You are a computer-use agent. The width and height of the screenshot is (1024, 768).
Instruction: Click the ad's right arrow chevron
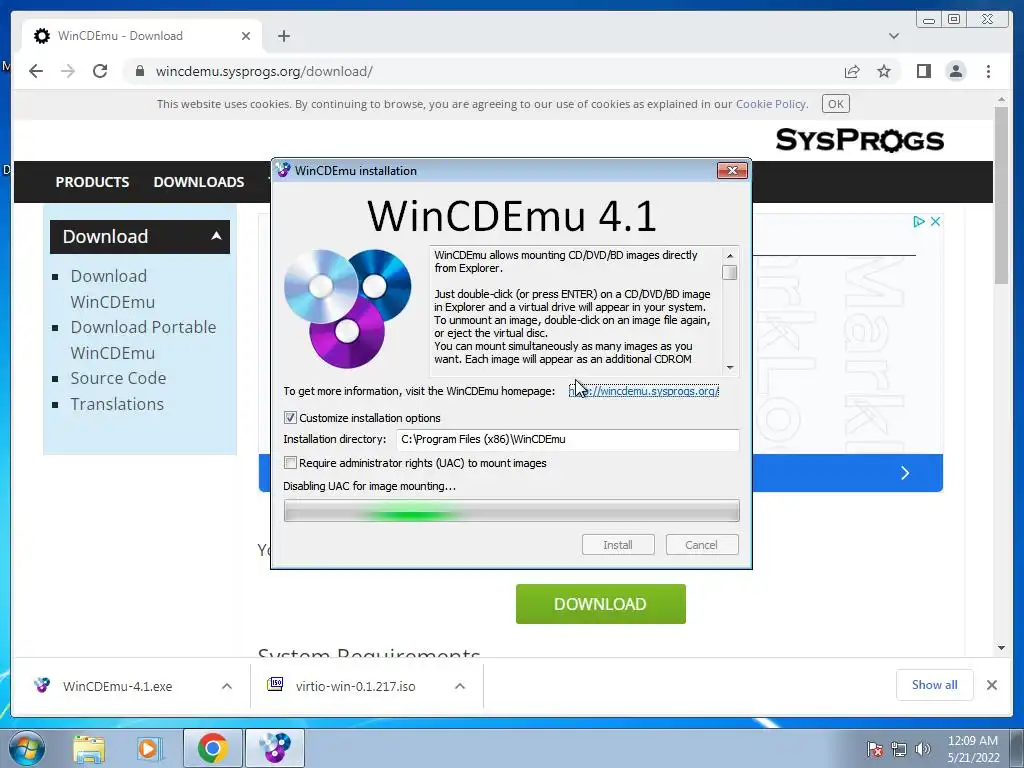point(905,473)
